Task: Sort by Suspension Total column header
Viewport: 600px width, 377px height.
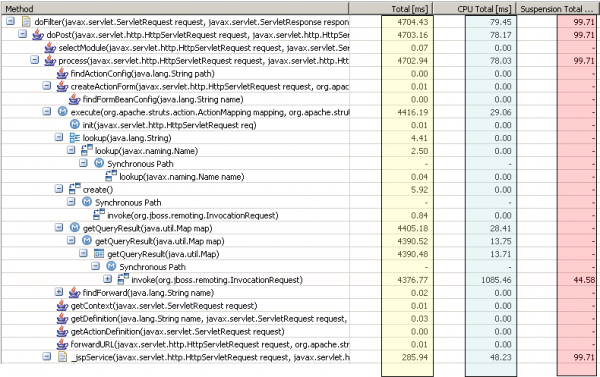Action: click(558, 8)
